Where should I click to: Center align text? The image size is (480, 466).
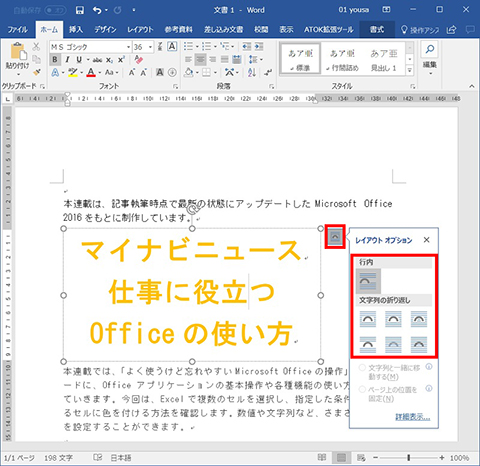point(200,60)
